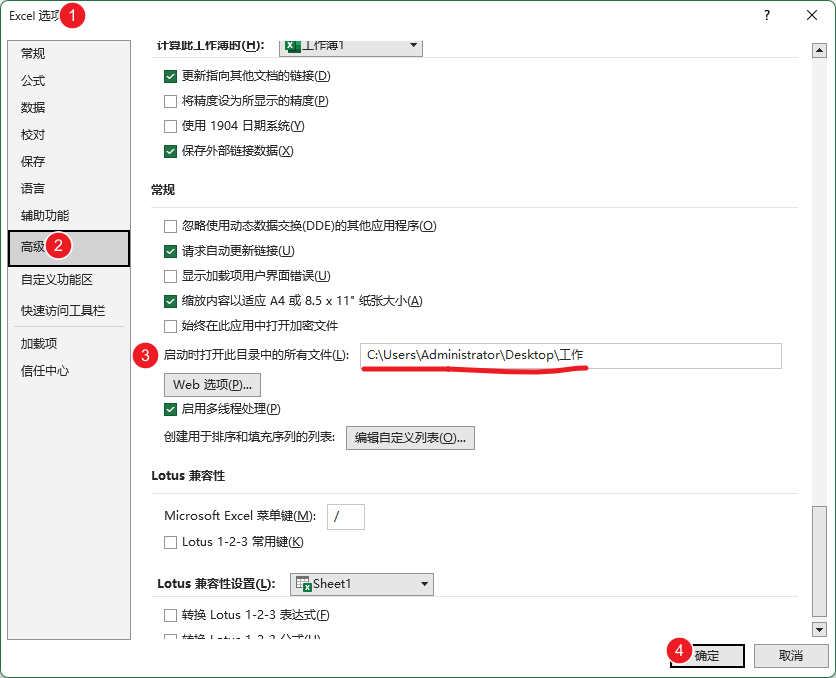
Task: Check 始终在此应用中打开加密文件
Action: tap(170, 326)
